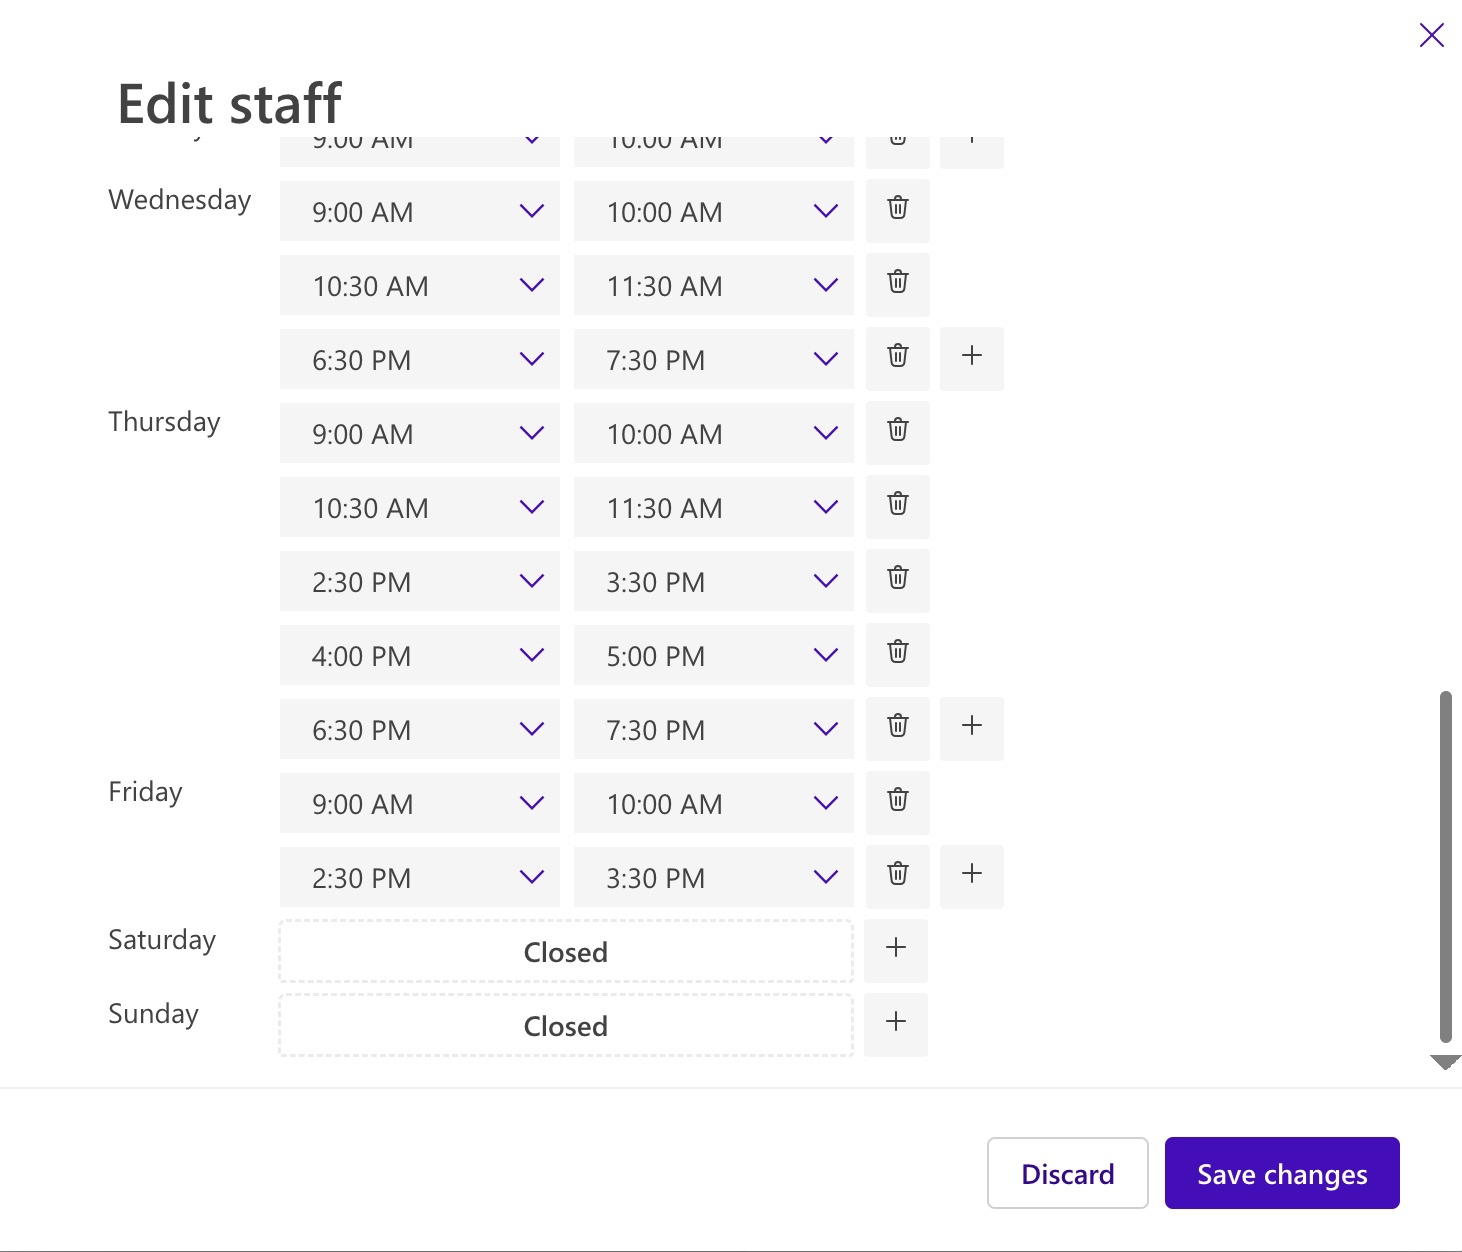Viewport: 1462px width, 1252px height.
Task: Click Saturday's Closed box
Action: [x=566, y=951]
